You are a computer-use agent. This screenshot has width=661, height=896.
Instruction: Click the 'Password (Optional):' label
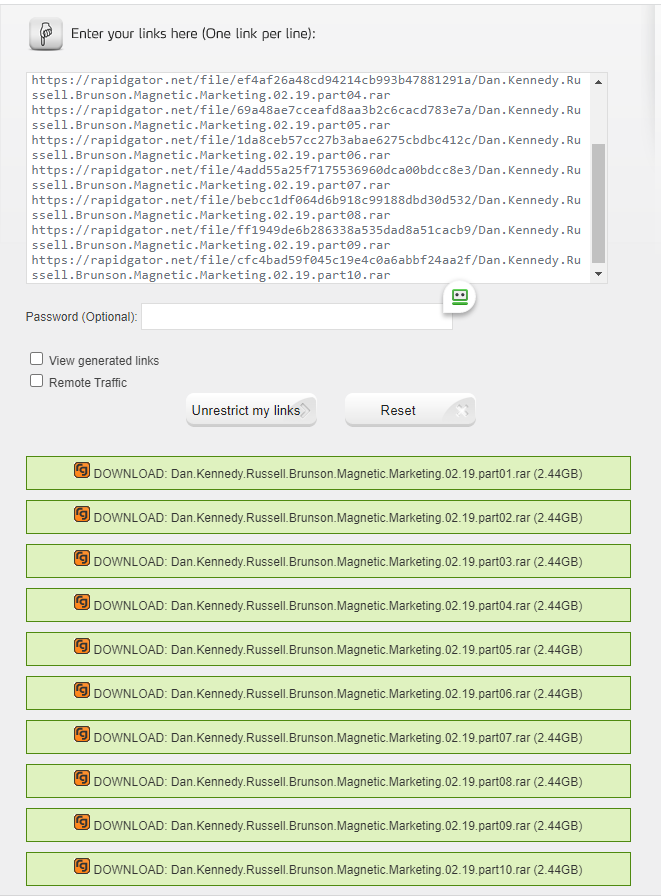click(82, 317)
